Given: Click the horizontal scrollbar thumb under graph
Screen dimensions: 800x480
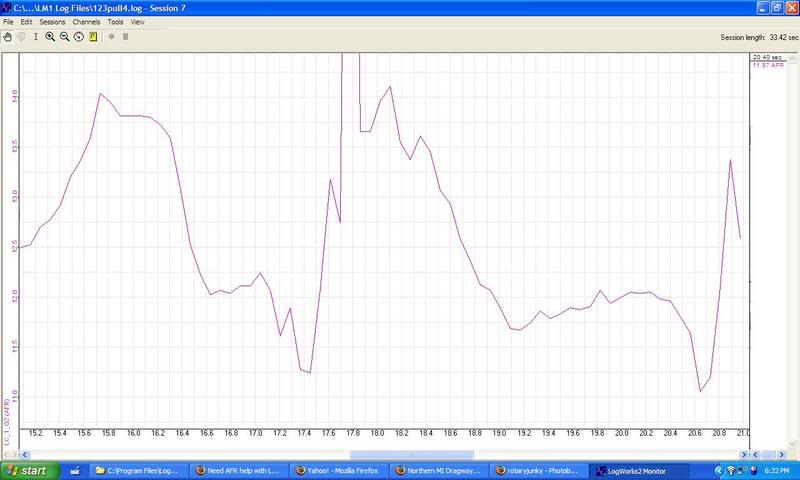Looking at the screenshot, I should [412, 454].
